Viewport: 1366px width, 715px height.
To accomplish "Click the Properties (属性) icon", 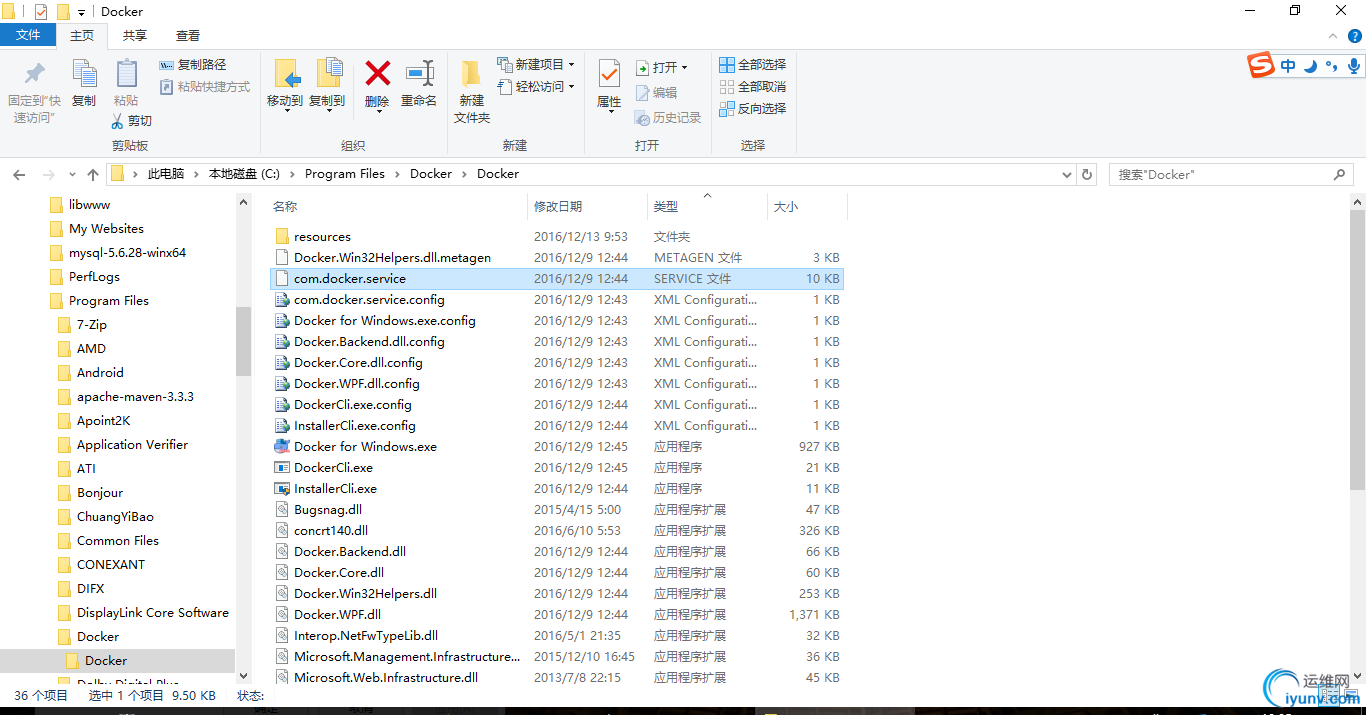I will tap(609, 74).
